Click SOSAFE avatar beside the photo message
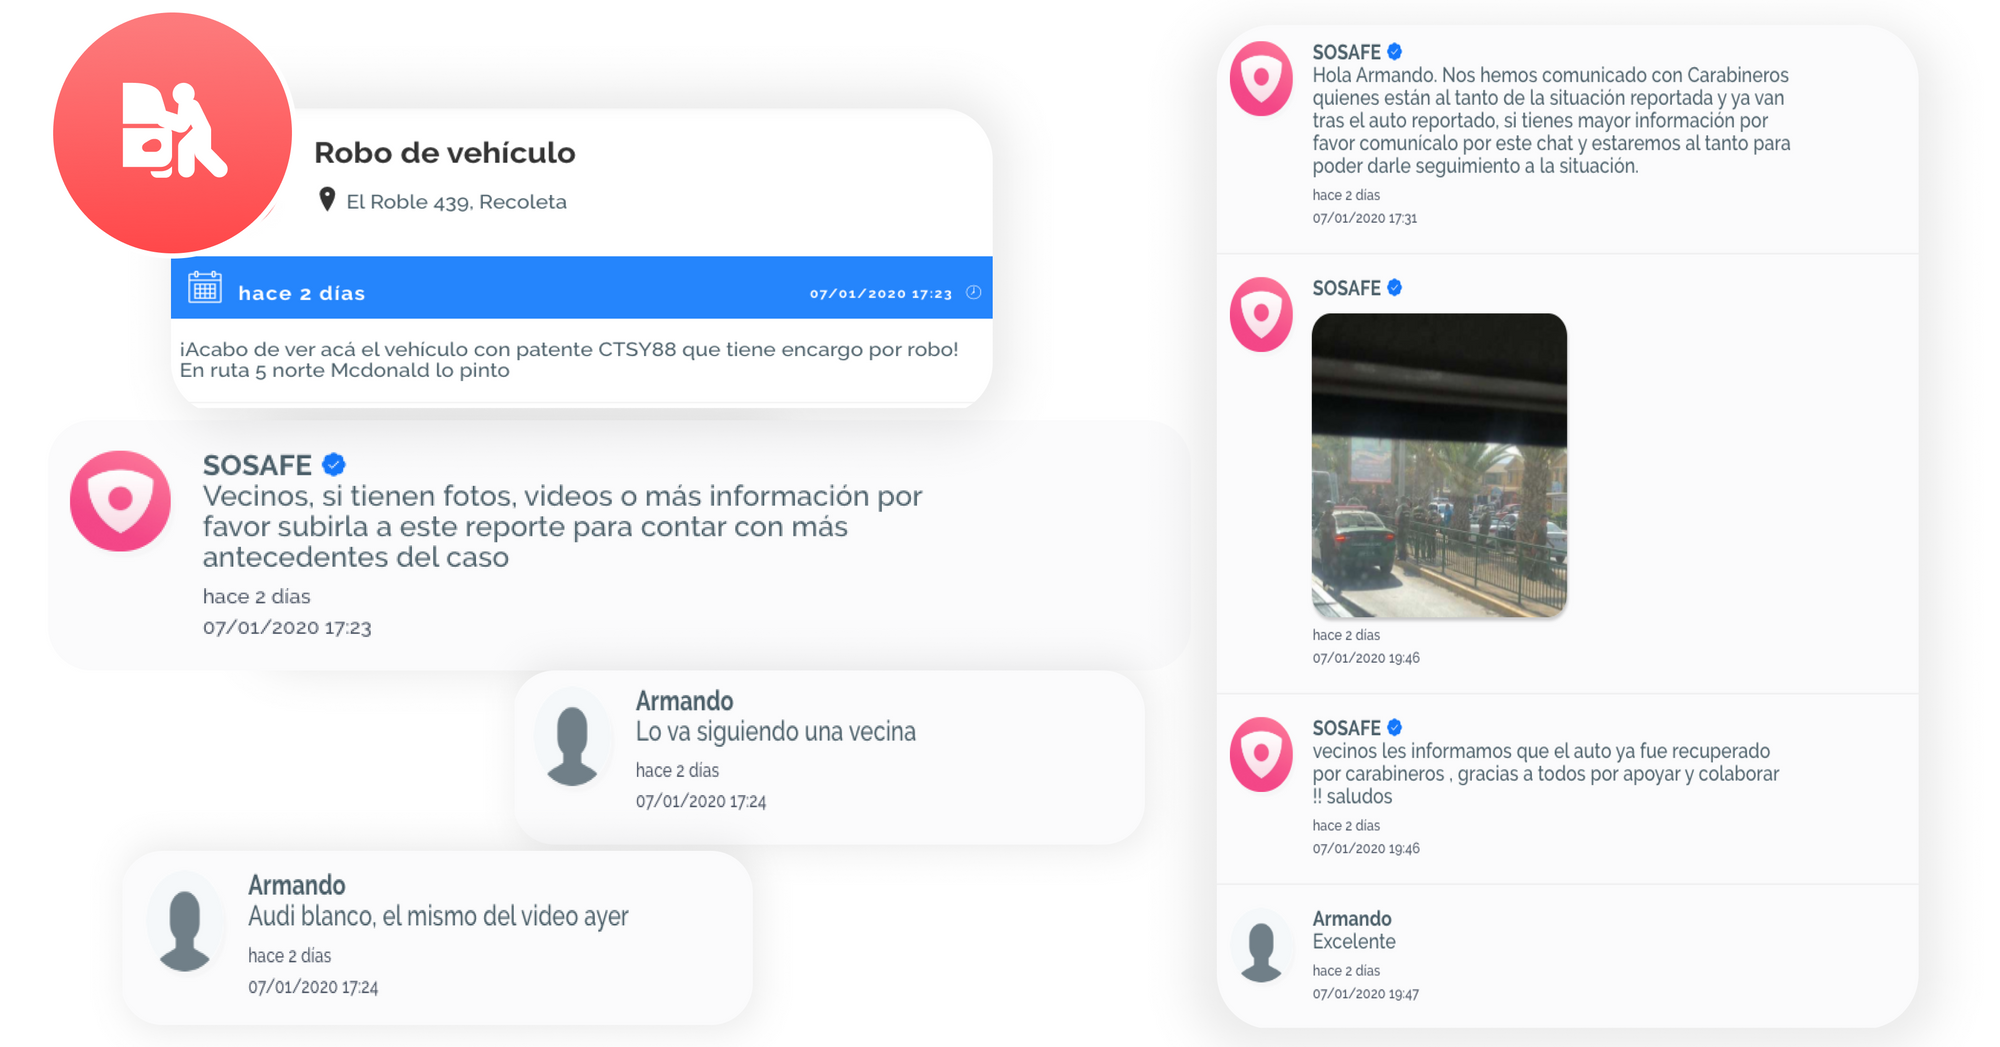 coord(1261,314)
